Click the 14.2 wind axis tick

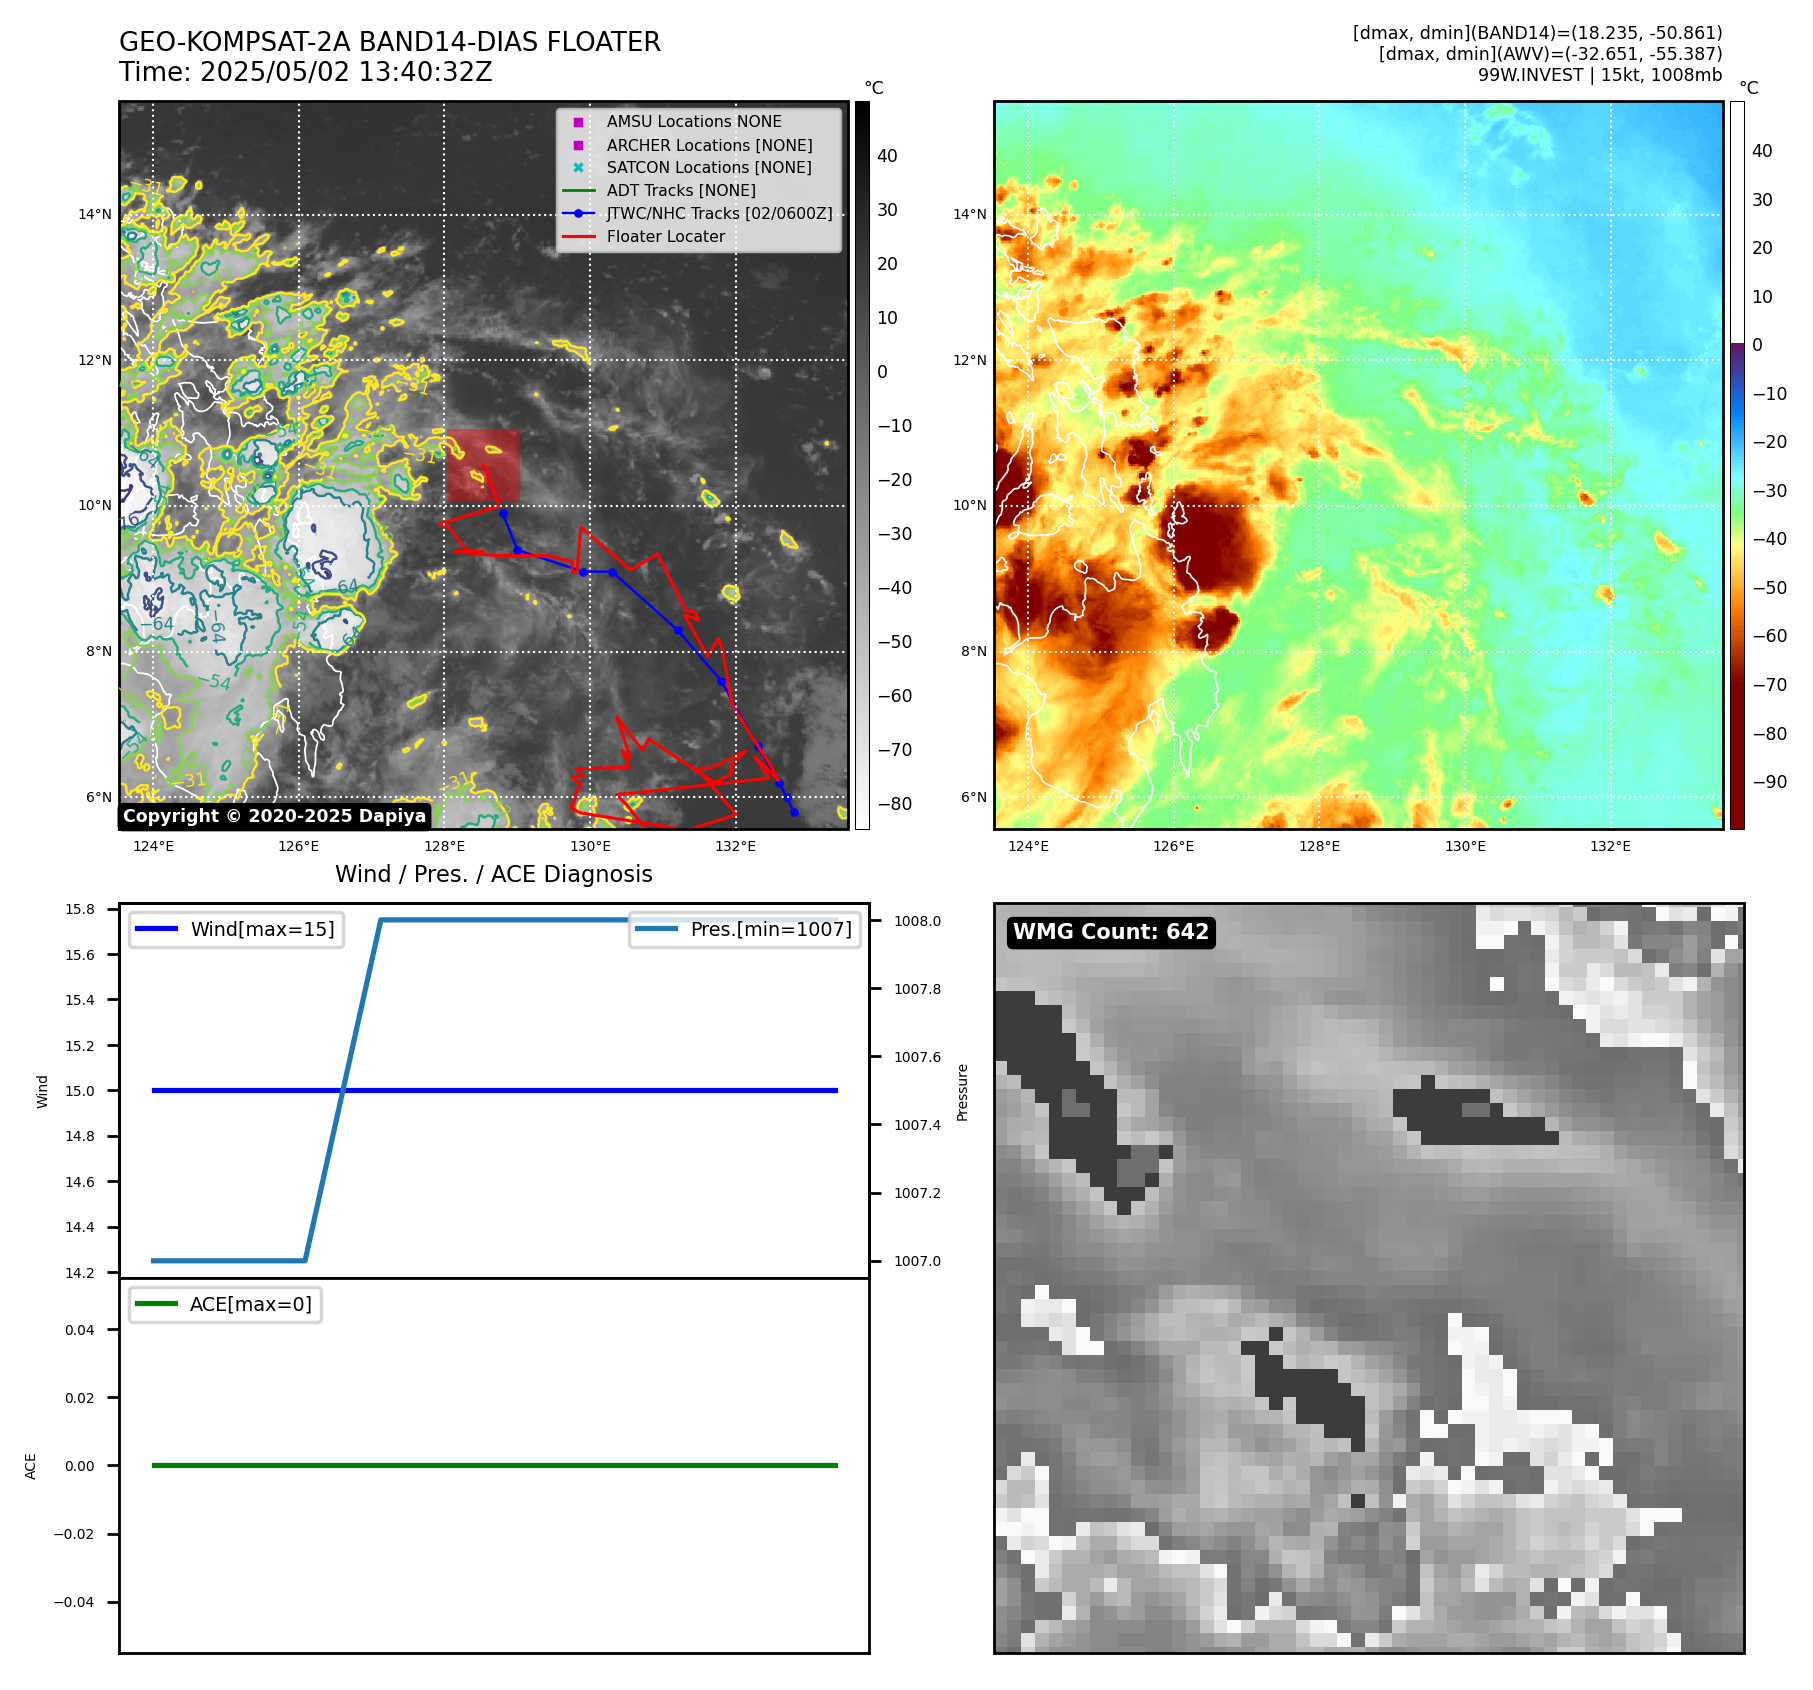click(x=80, y=1273)
